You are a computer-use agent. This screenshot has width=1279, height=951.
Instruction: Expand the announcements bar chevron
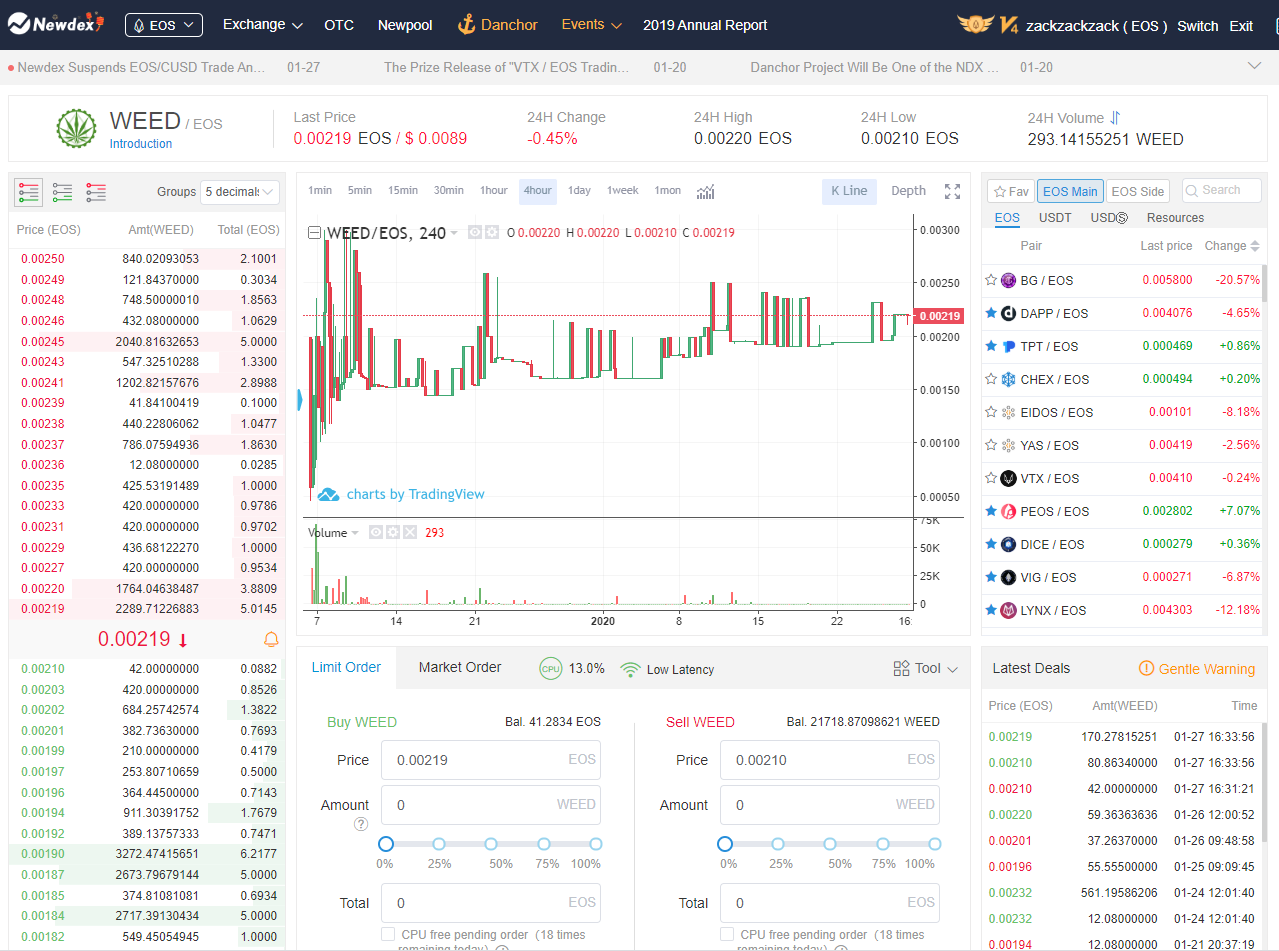coord(1254,66)
